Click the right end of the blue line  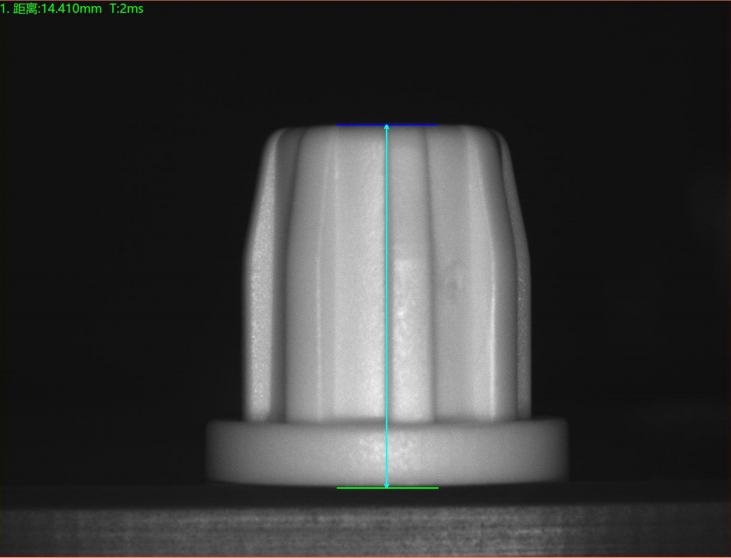[x=437, y=125]
